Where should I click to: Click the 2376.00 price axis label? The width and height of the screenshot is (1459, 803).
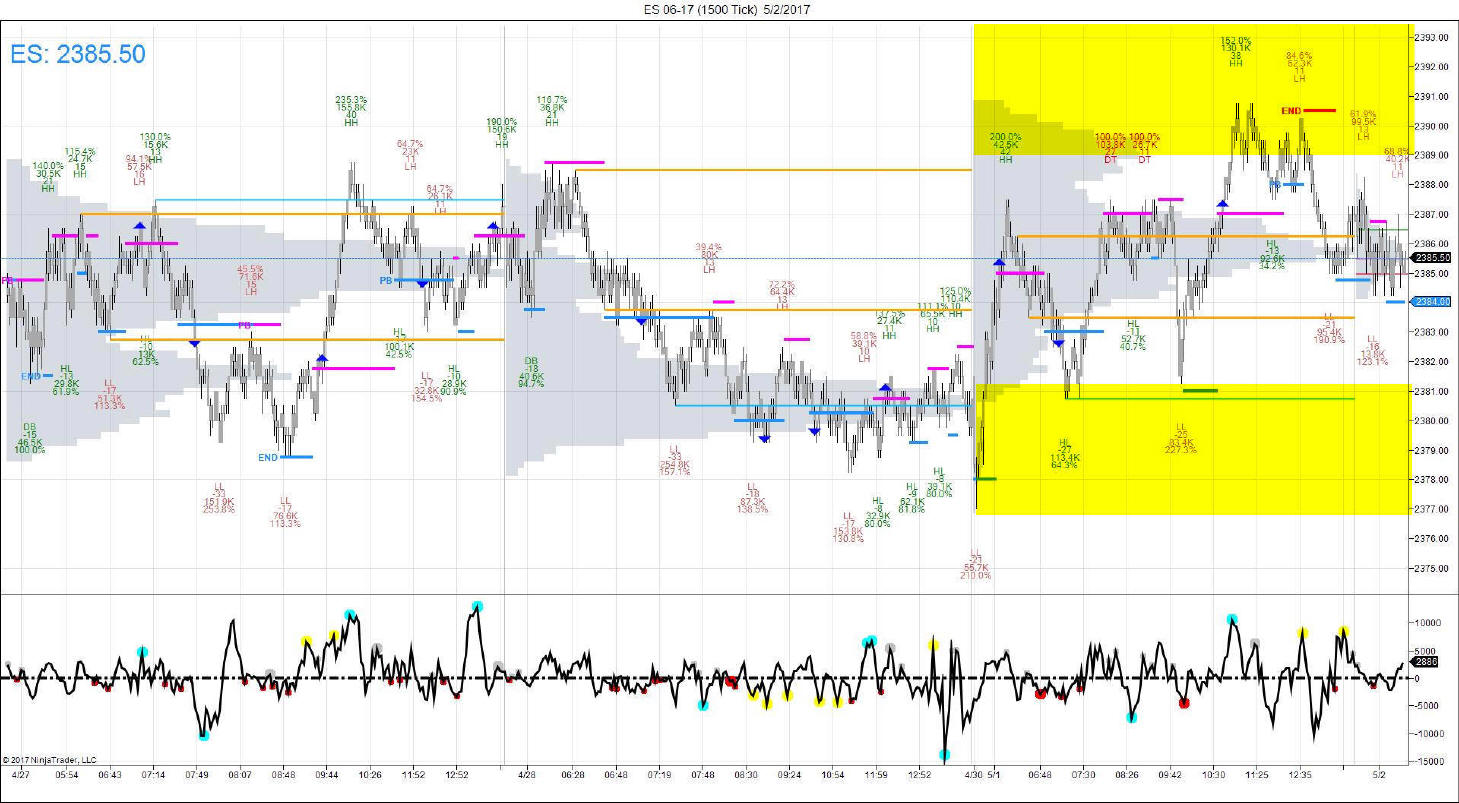1432,538
